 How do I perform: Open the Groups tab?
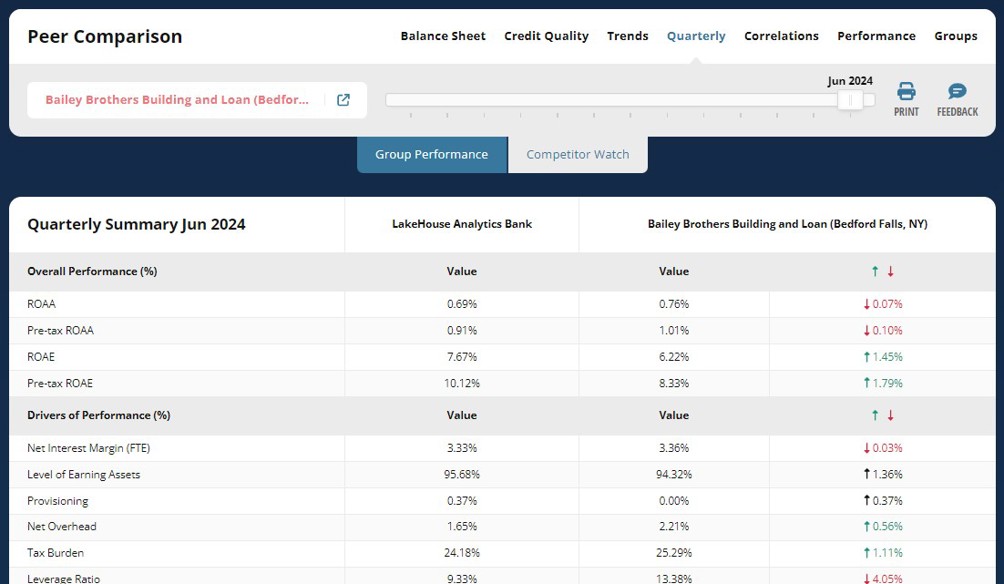click(955, 36)
